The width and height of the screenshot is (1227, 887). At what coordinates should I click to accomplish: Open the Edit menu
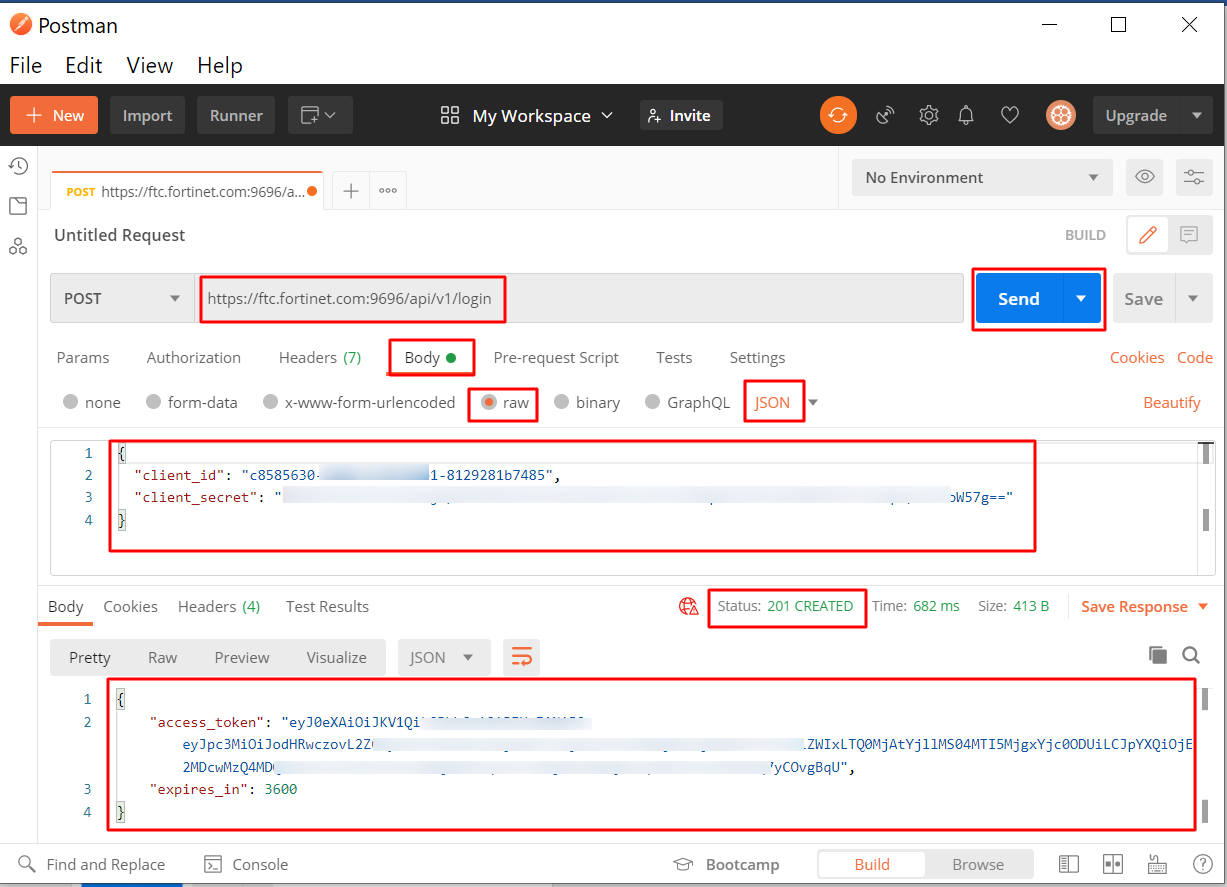[x=84, y=65]
